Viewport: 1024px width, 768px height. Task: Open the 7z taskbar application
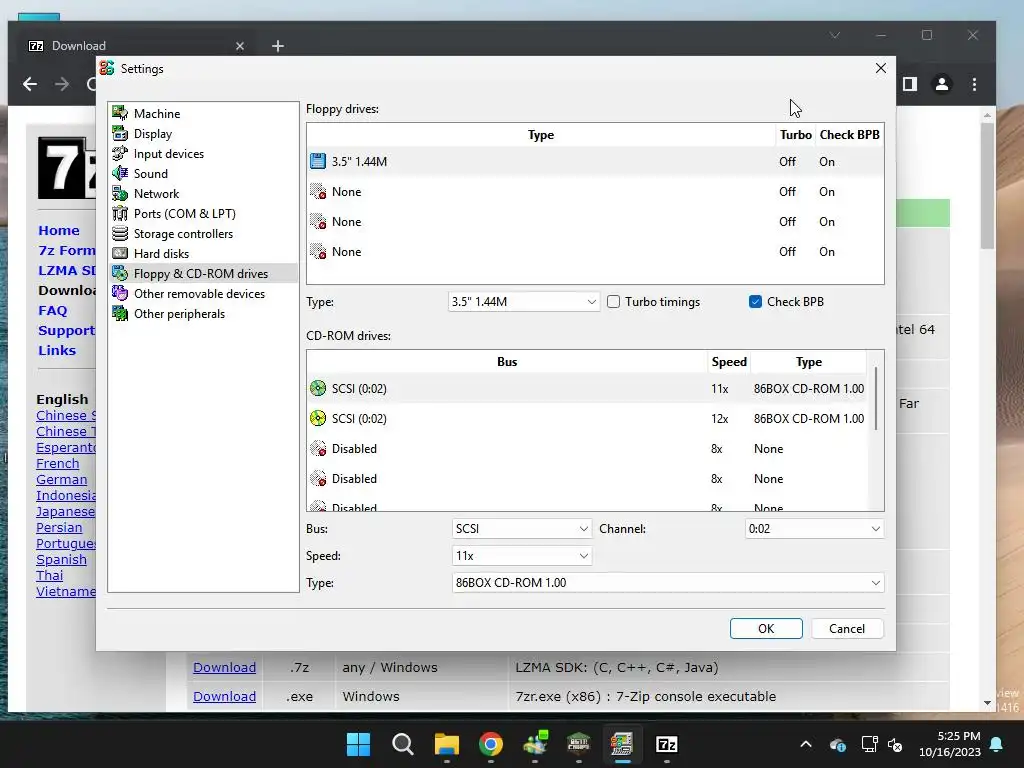pyautogui.click(x=666, y=744)
